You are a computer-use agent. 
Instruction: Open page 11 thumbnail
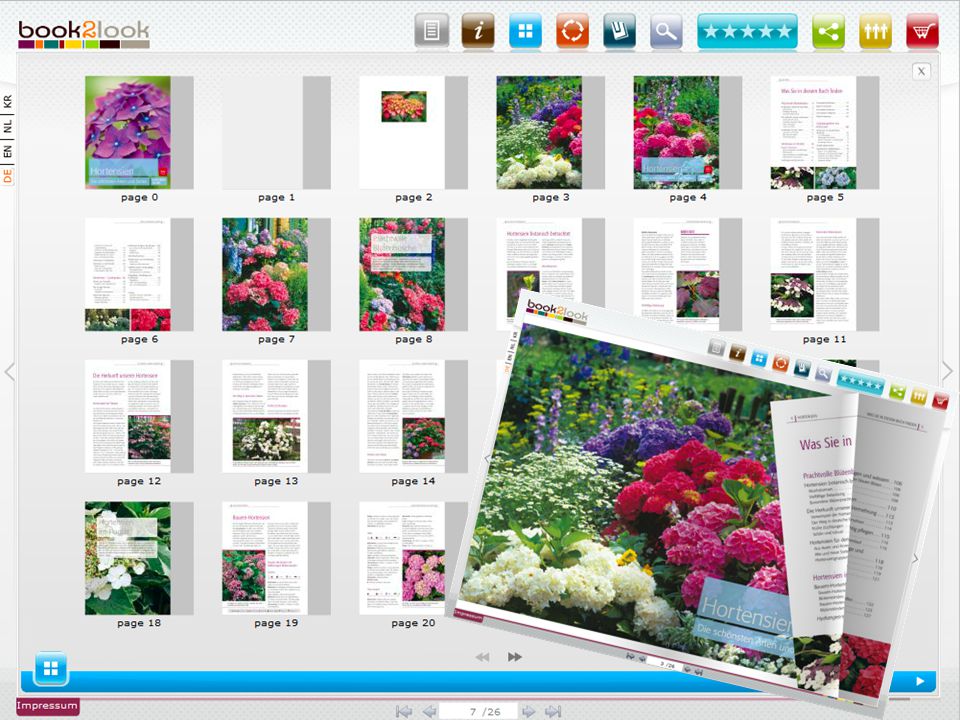pyautogui.click(x=825, y=274)
